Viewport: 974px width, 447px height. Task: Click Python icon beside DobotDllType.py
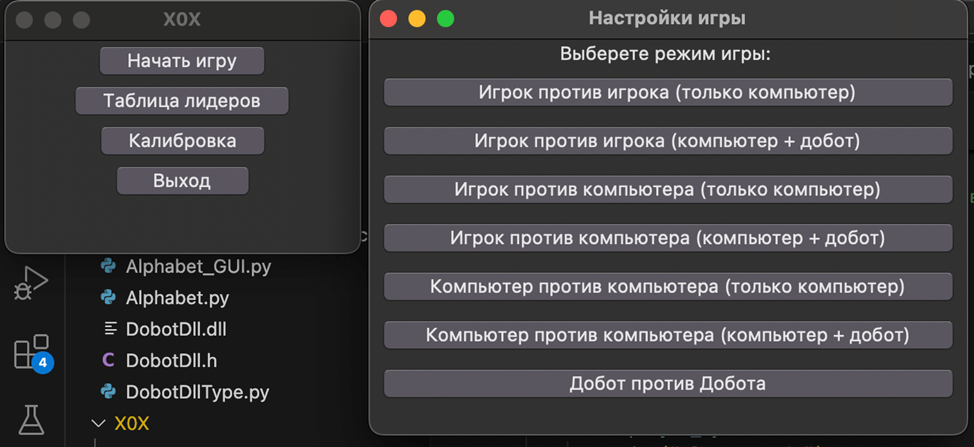coord(109,391)
